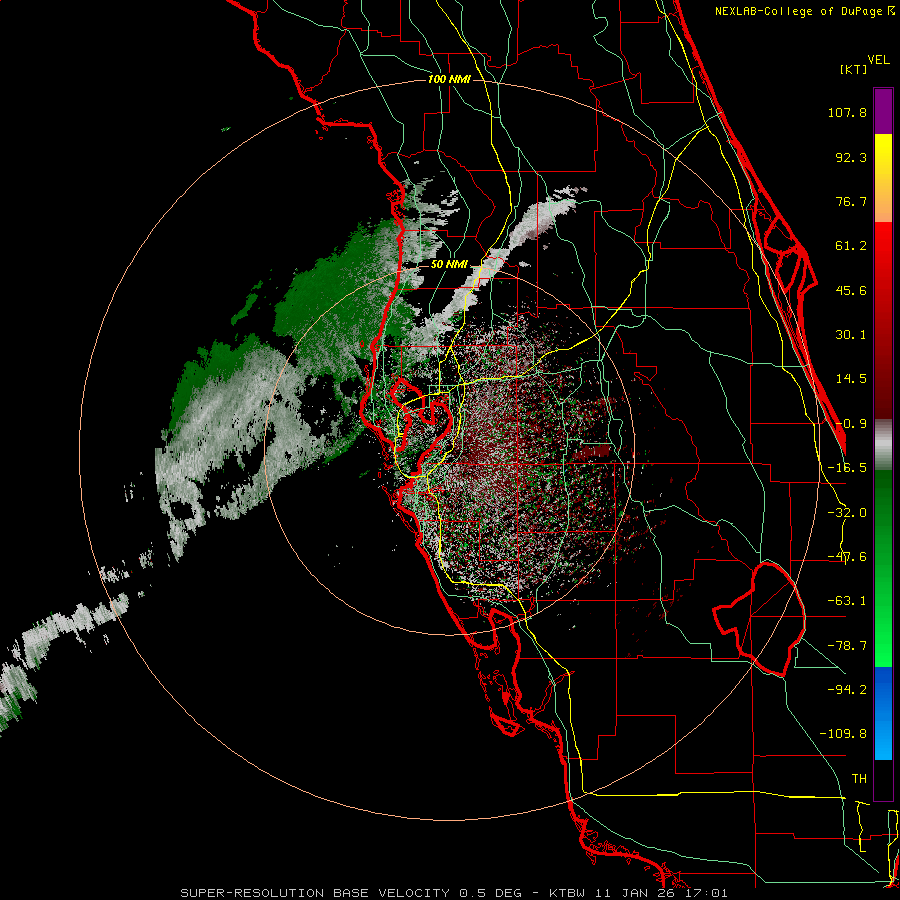
Task: Click the 100 NMI range ring label
Action: [449, 79]
